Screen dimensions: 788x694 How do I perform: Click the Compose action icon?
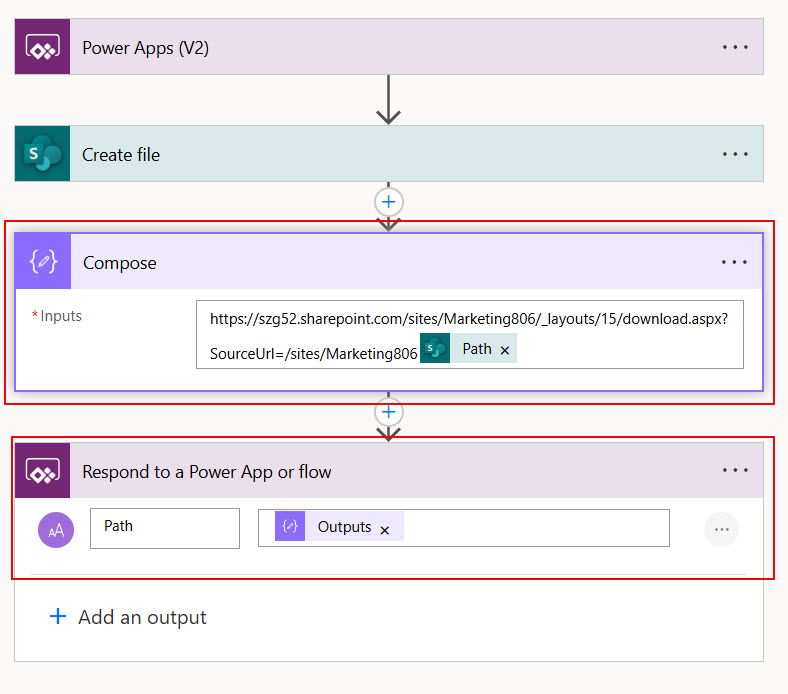43,261
